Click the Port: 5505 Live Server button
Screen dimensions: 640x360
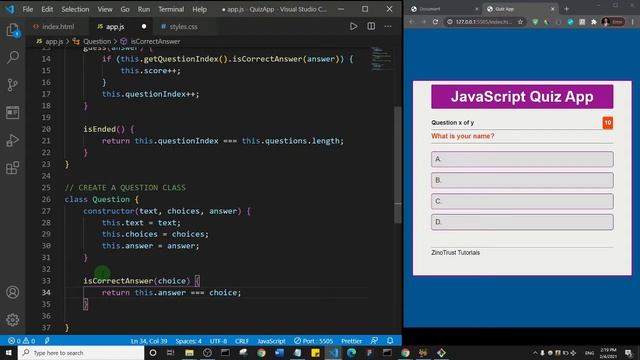tap(313, 341)
